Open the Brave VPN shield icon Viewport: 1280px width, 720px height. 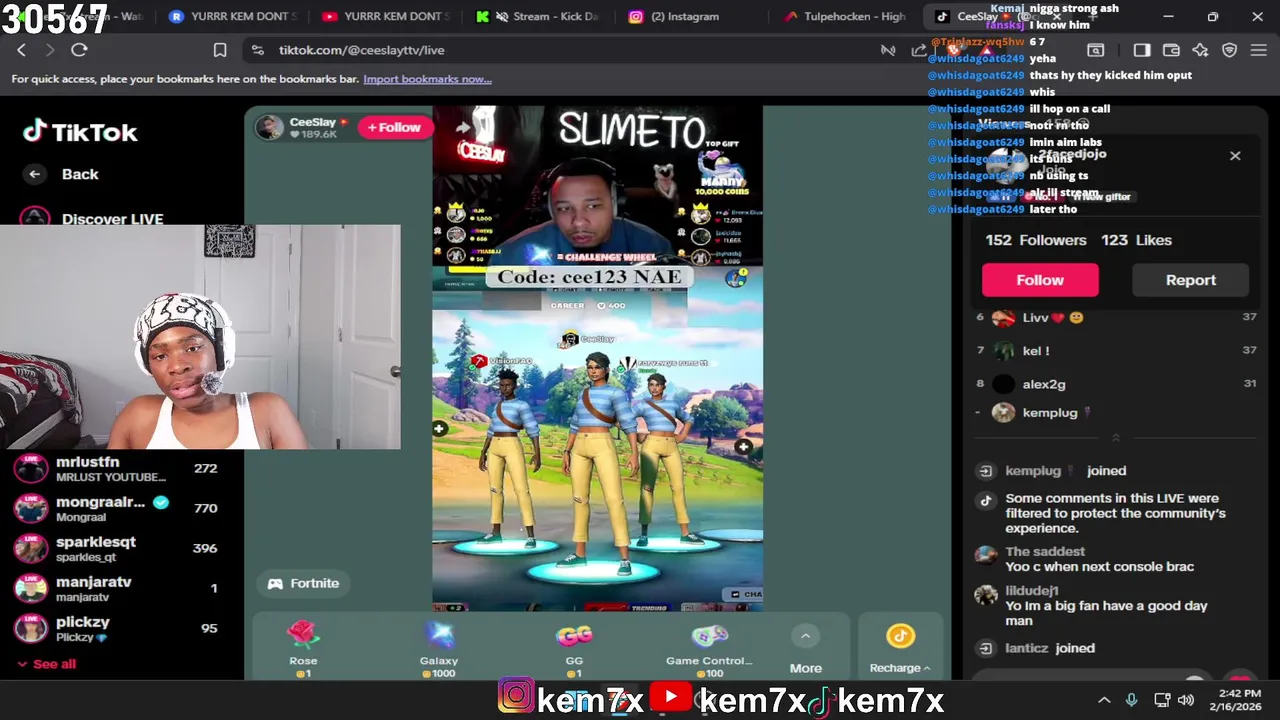pyautogui.click(x=1230, y=50)
